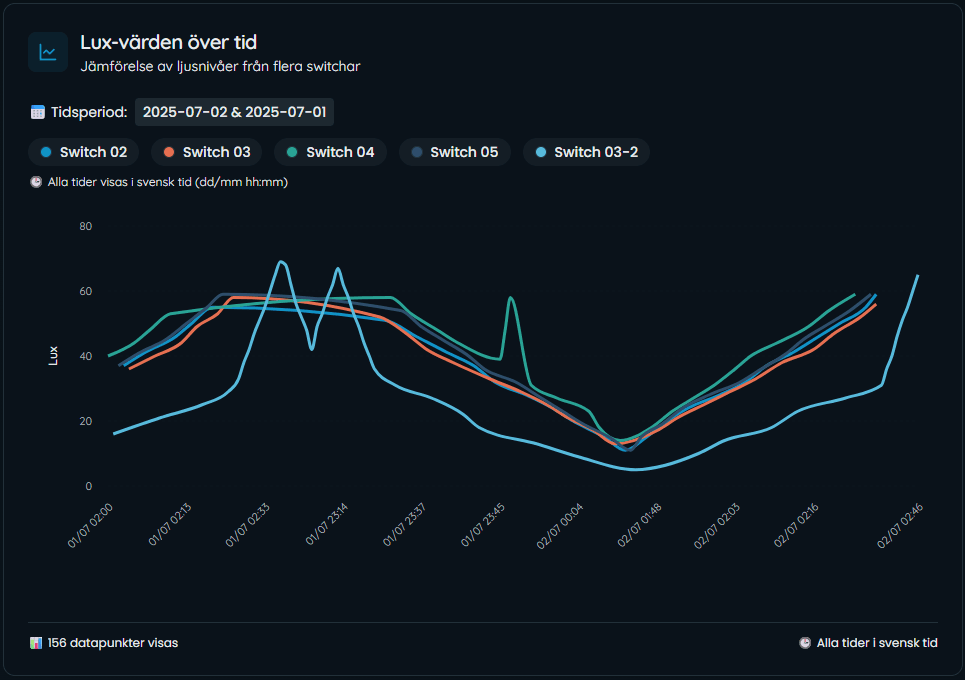Viewport: 965px width, 680px height.
Task: Toggle Switch 02 series in legend
Action: [x=83, y=152]
